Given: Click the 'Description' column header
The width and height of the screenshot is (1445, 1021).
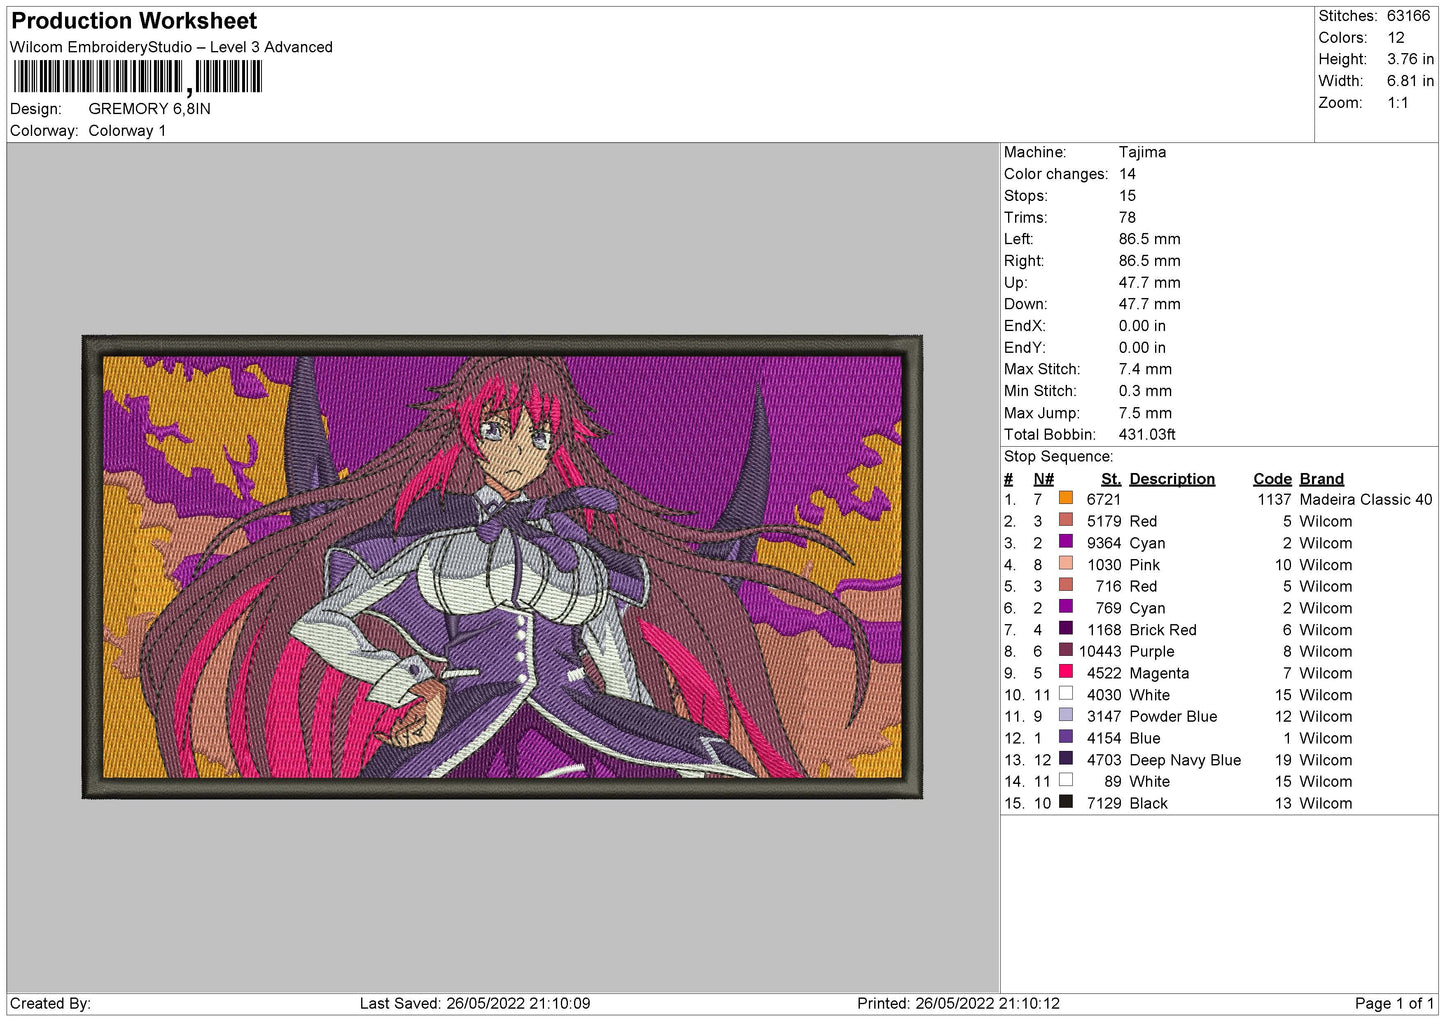Looking at the screenshot, I should (1172, 479).
